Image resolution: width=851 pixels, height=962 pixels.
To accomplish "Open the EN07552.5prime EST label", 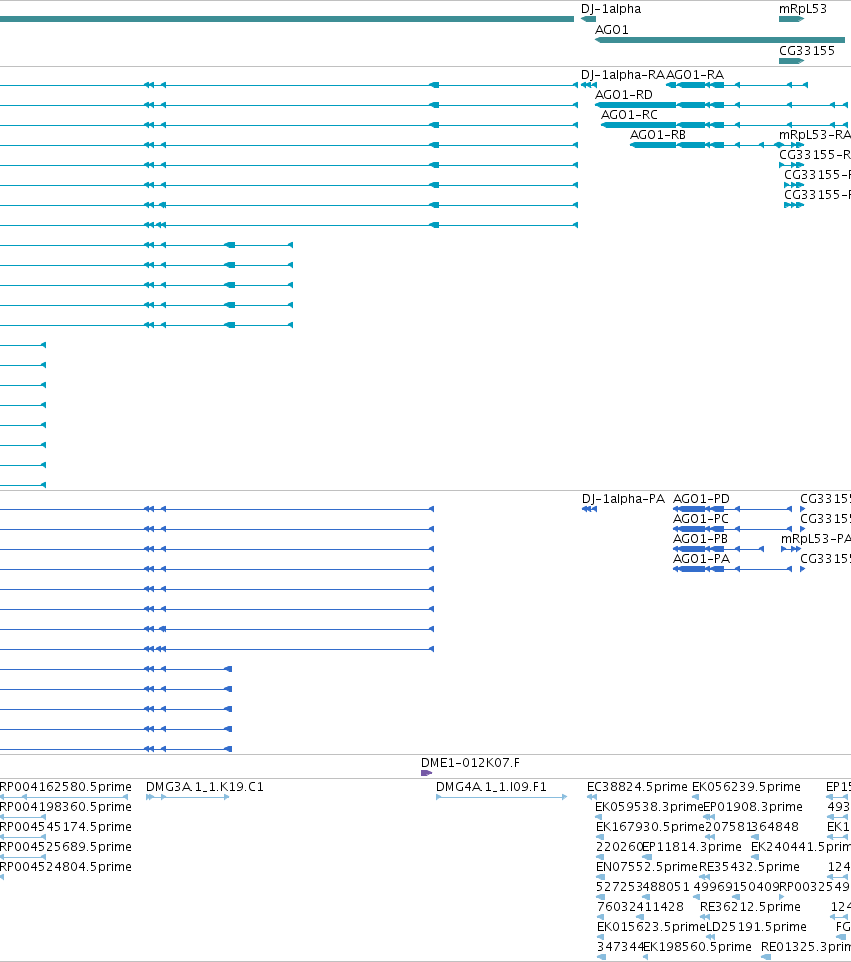I will coord(647,866).
